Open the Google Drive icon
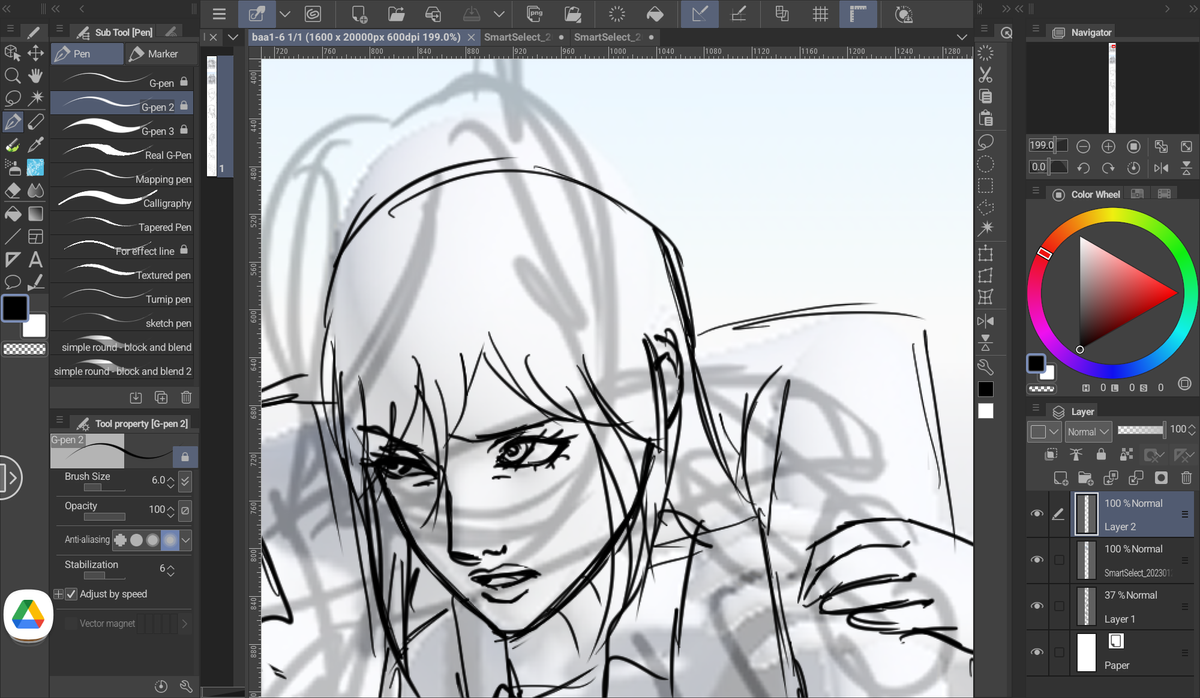The width and height of the screenshot is (1200, 698). [x=27, y=617]
